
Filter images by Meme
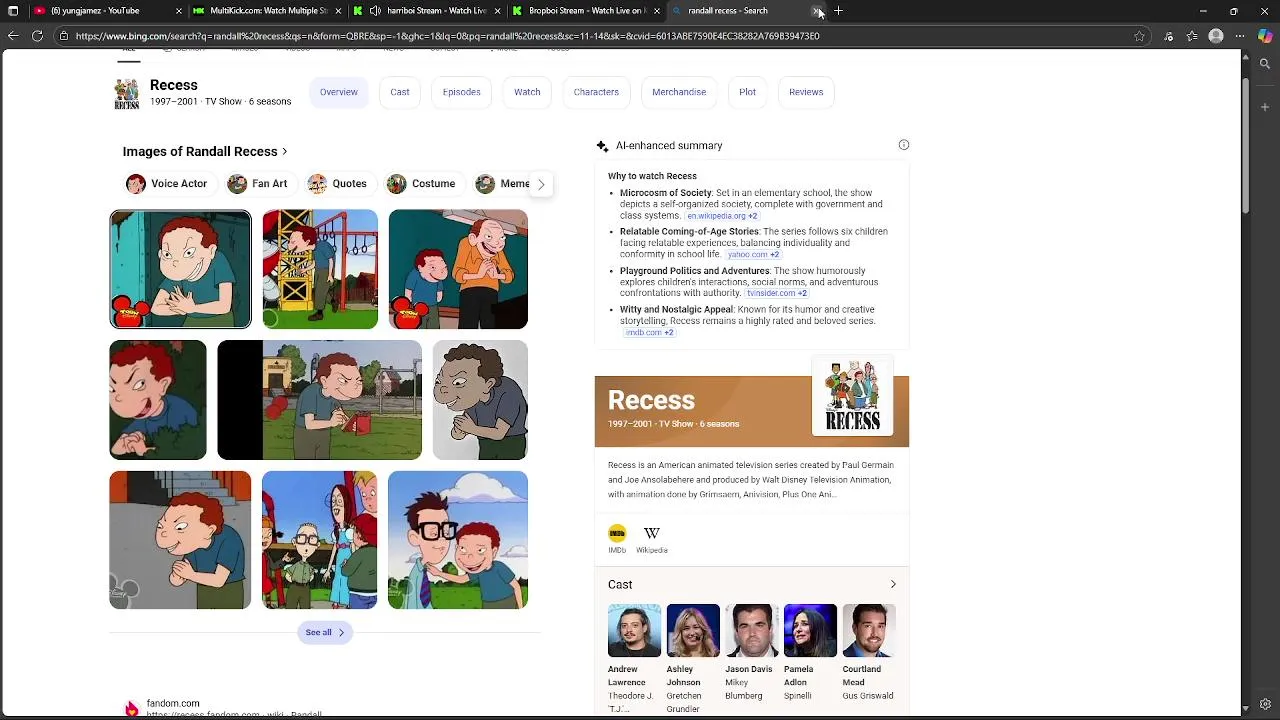tap(503, 184)
